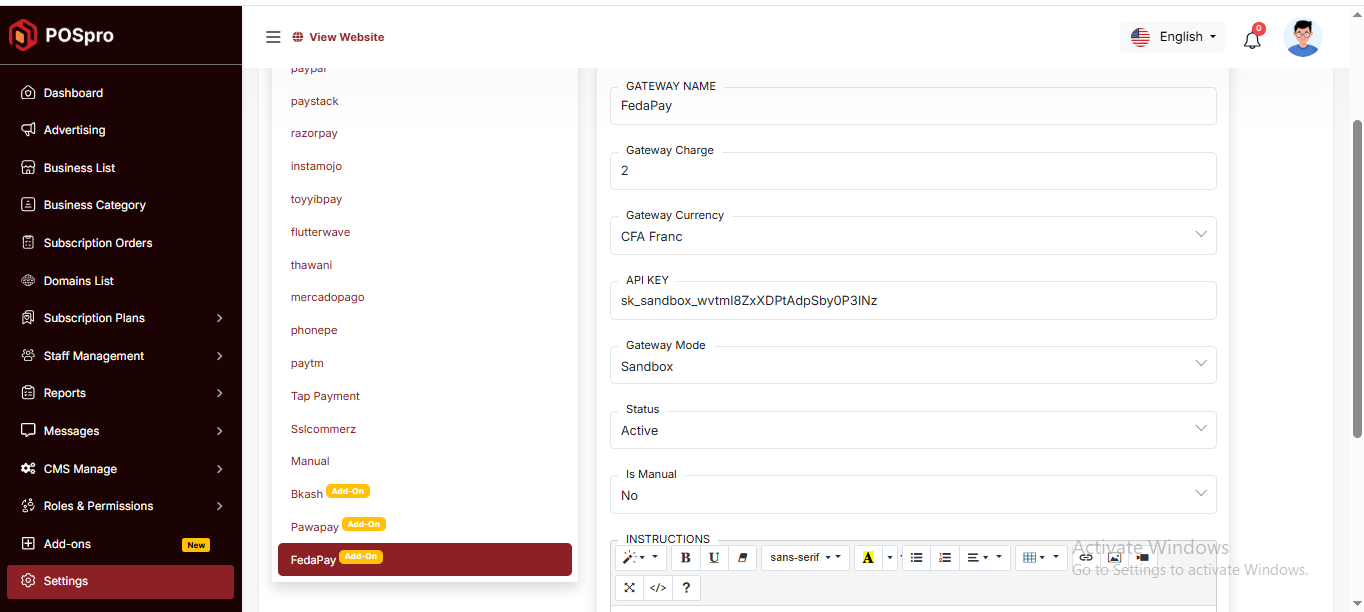Select the flutterwave gateway

click(320, 232)
